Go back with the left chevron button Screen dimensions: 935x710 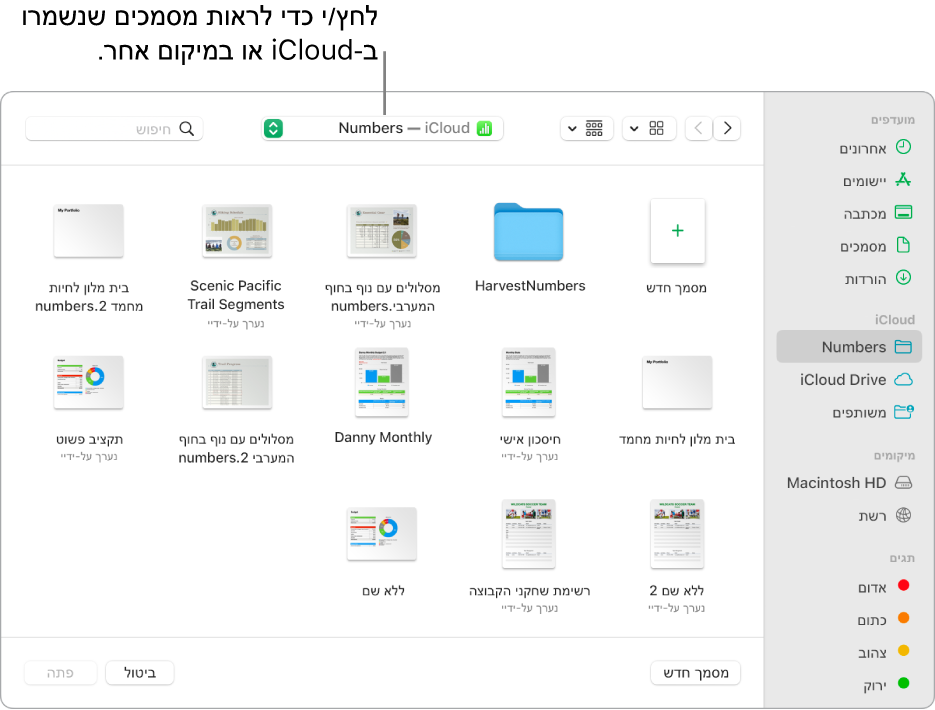(x=699, y=128)
